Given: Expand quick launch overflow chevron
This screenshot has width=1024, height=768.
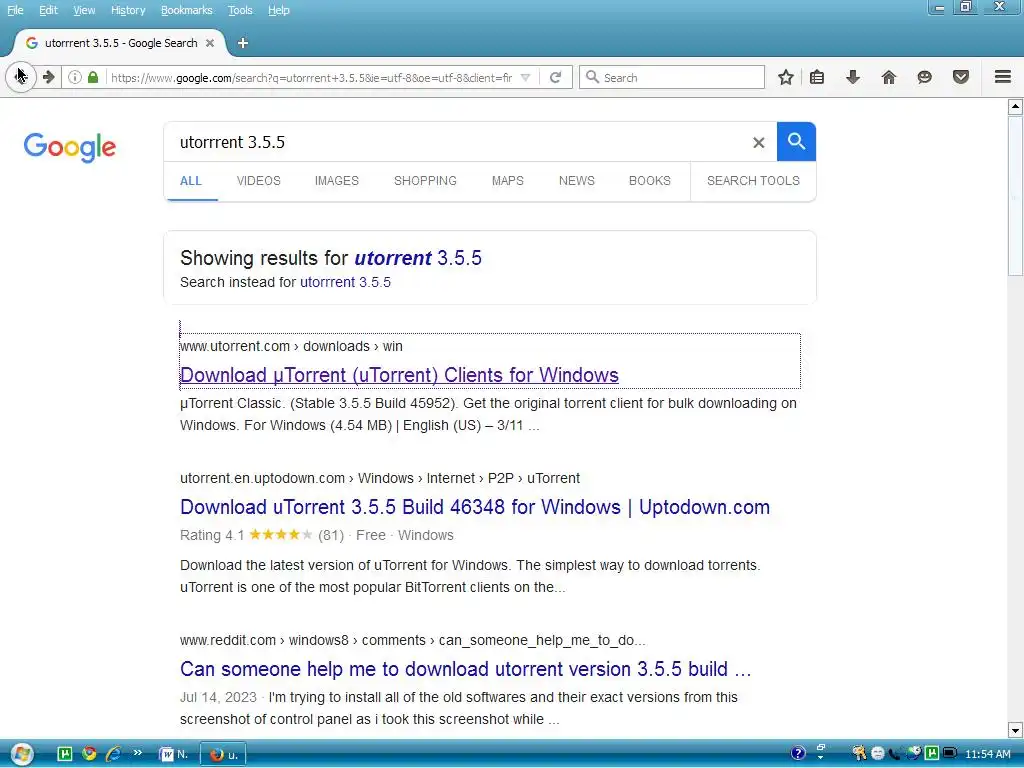Looking at the screenshot, I should pos(137,752).
